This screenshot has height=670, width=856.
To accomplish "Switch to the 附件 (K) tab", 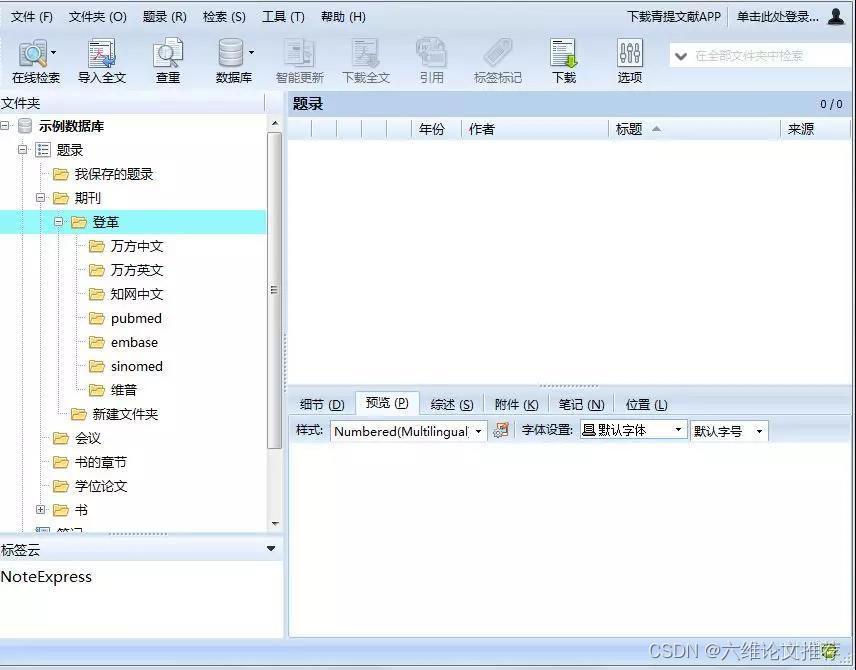I will 516,405.
